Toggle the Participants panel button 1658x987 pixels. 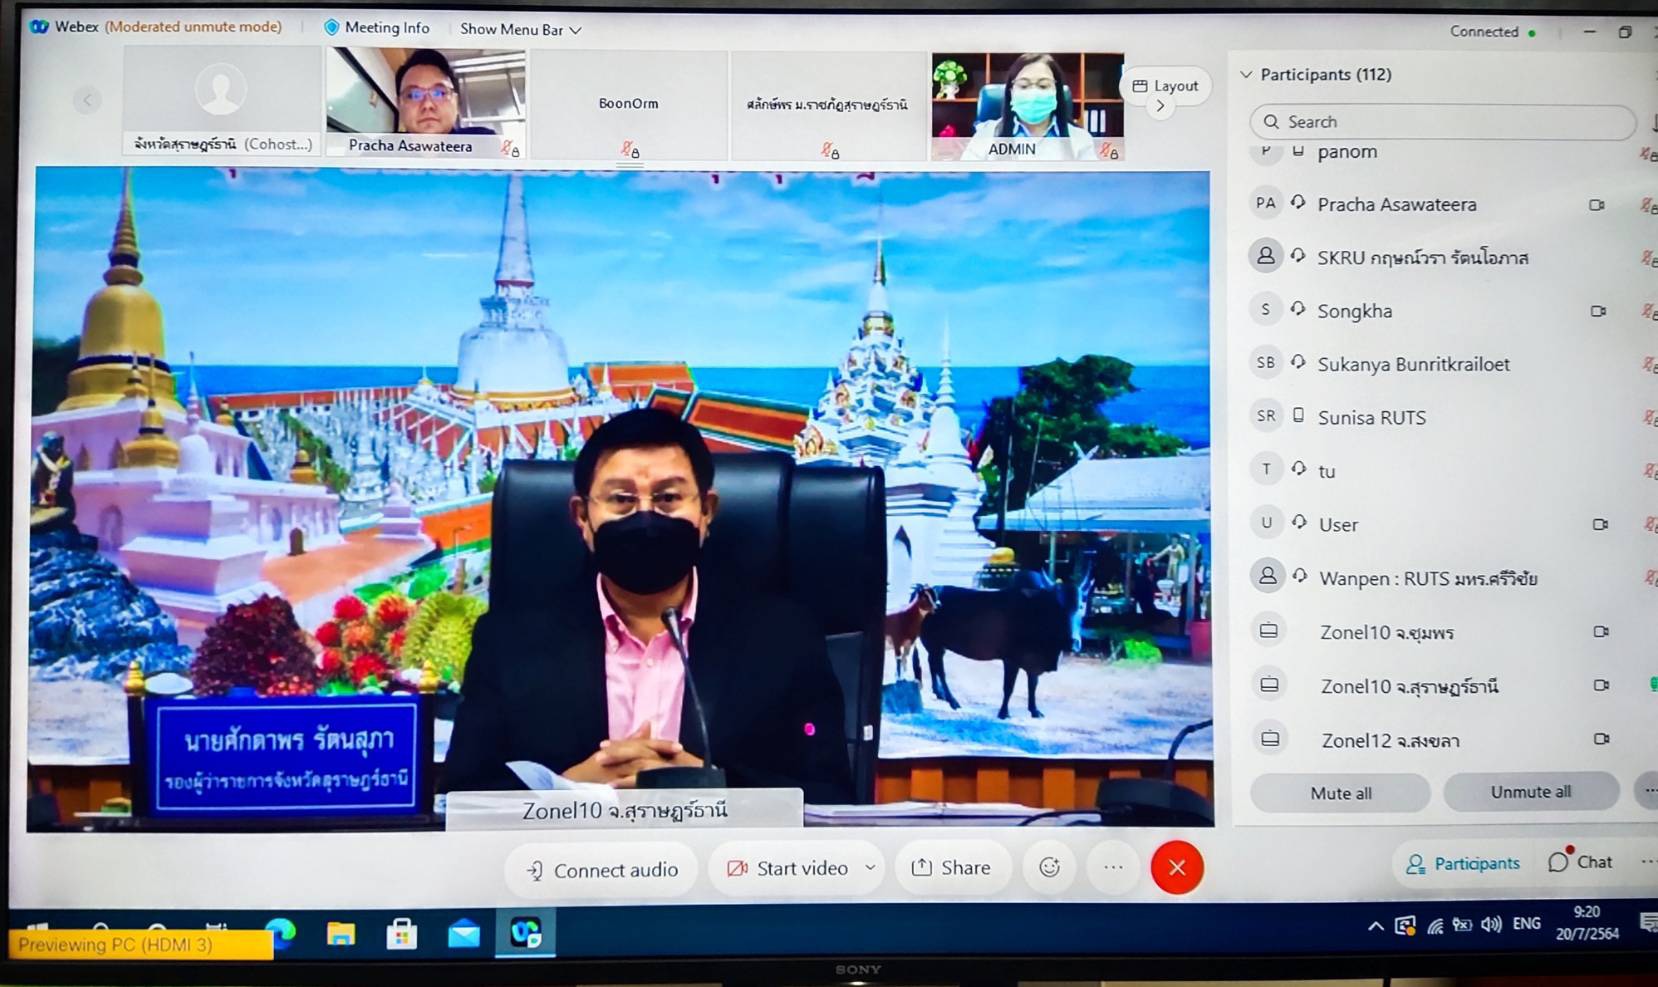tap(1462, 863)
